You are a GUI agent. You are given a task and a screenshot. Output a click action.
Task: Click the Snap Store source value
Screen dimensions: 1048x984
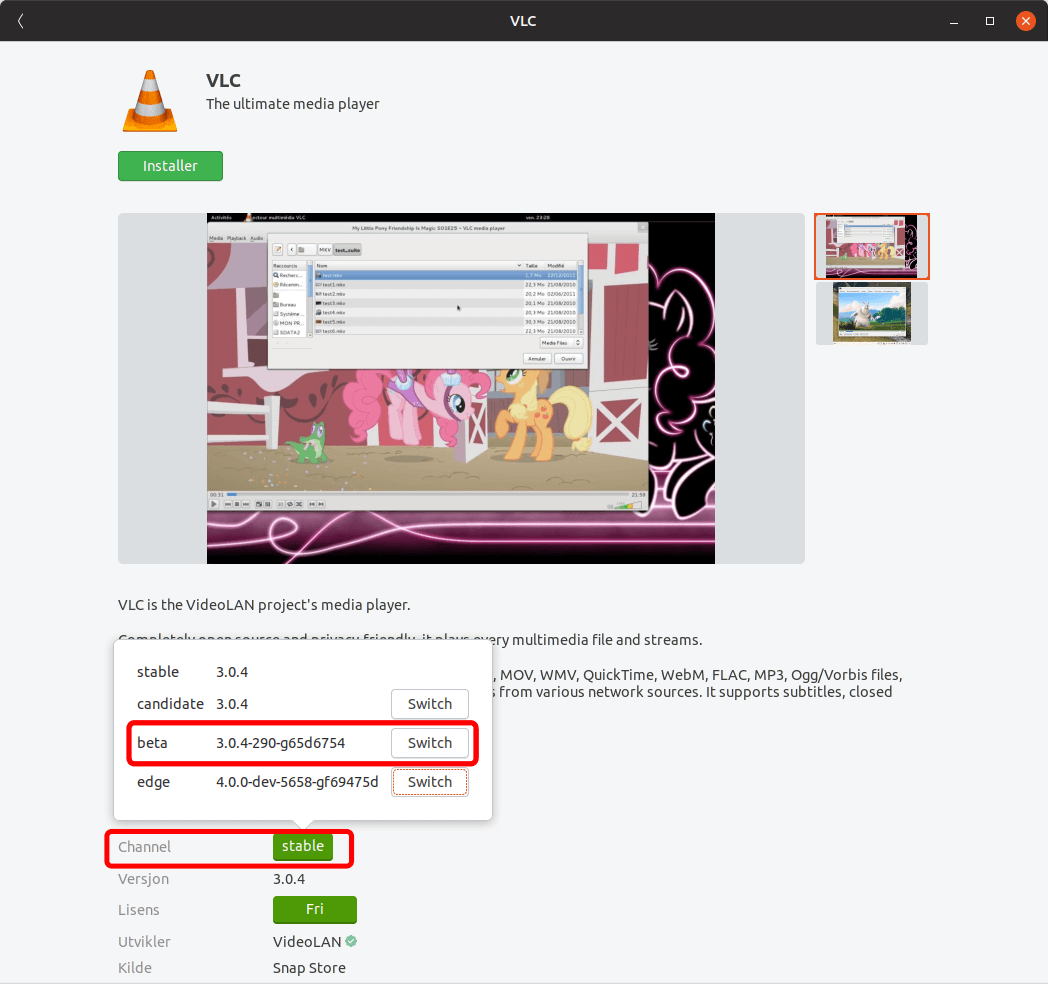[309, 968]
